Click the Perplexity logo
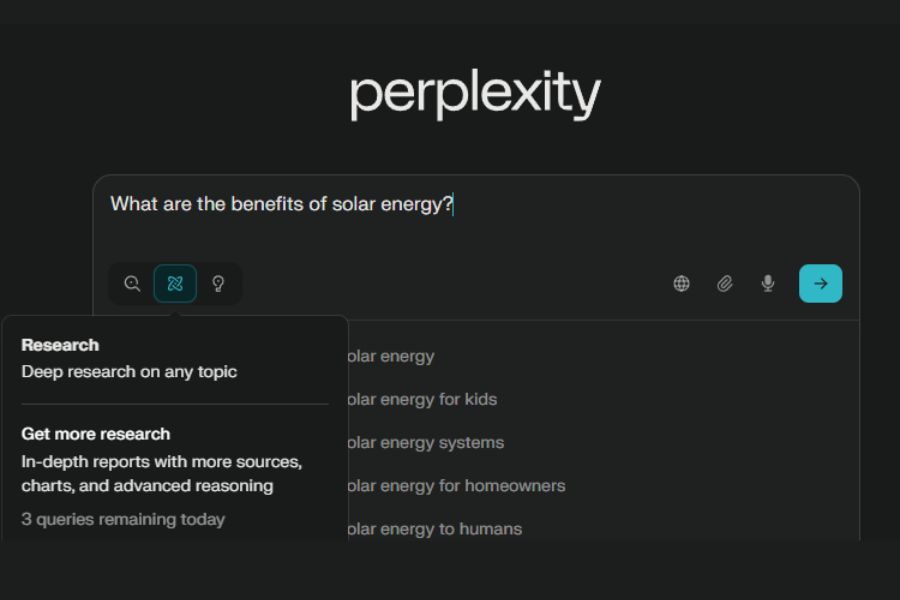The height and width of the screenshot is (600, 900). coord(475,96)
